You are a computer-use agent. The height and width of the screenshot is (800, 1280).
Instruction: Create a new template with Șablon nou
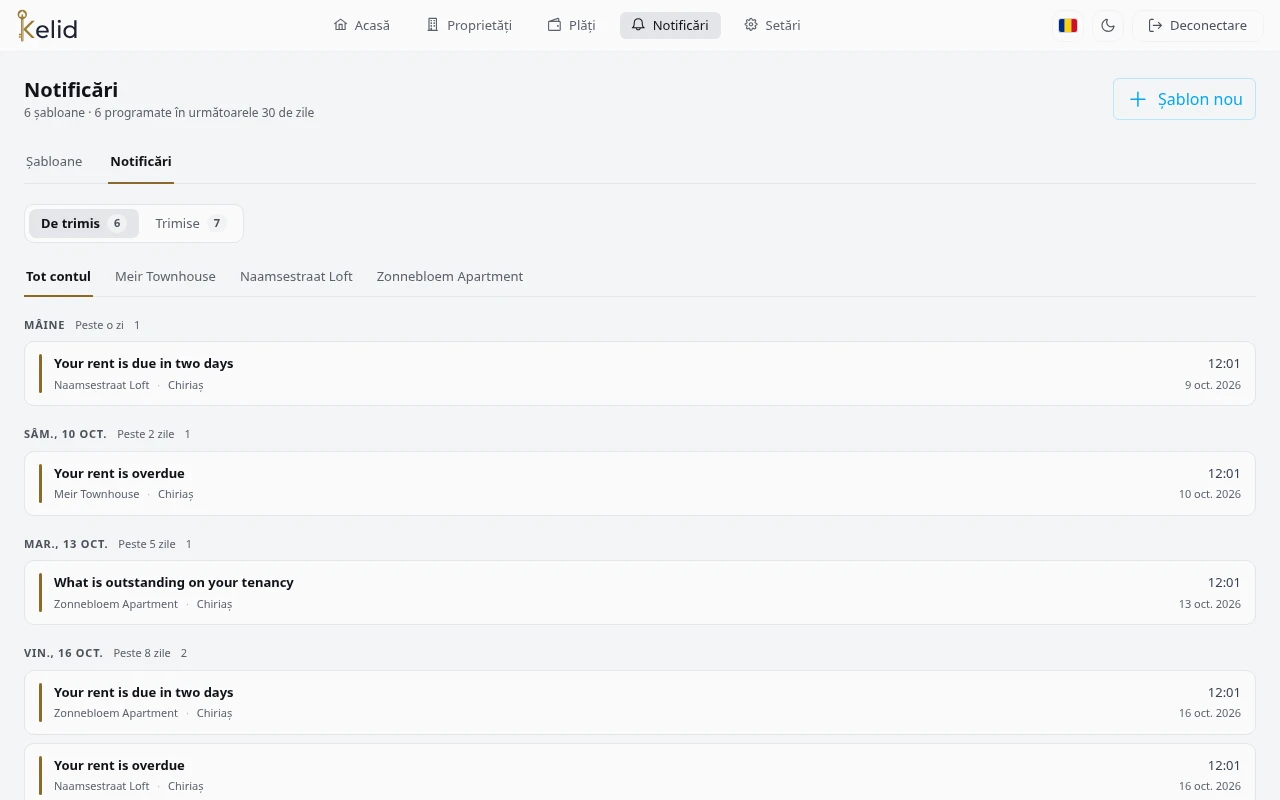(1184, 99)
